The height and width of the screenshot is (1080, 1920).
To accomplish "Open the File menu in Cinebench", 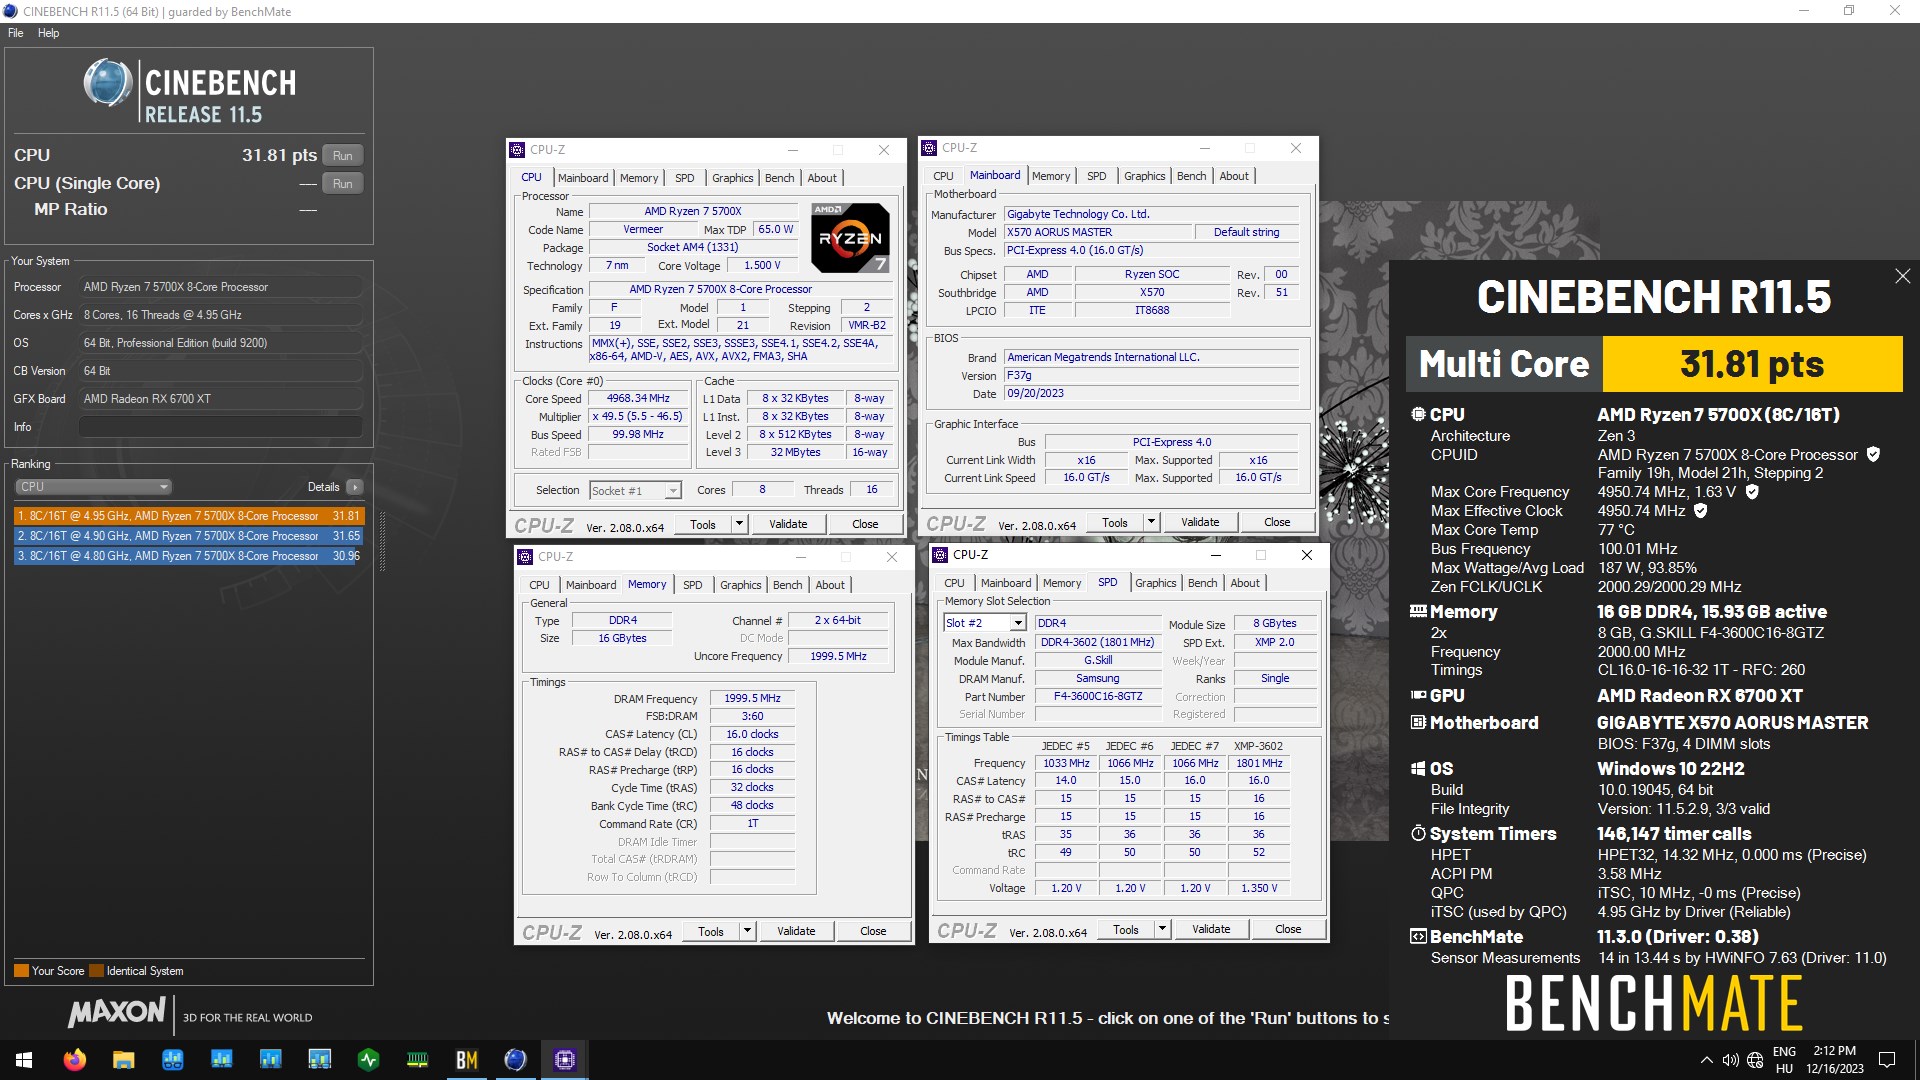I will click(x=16, y=33).
